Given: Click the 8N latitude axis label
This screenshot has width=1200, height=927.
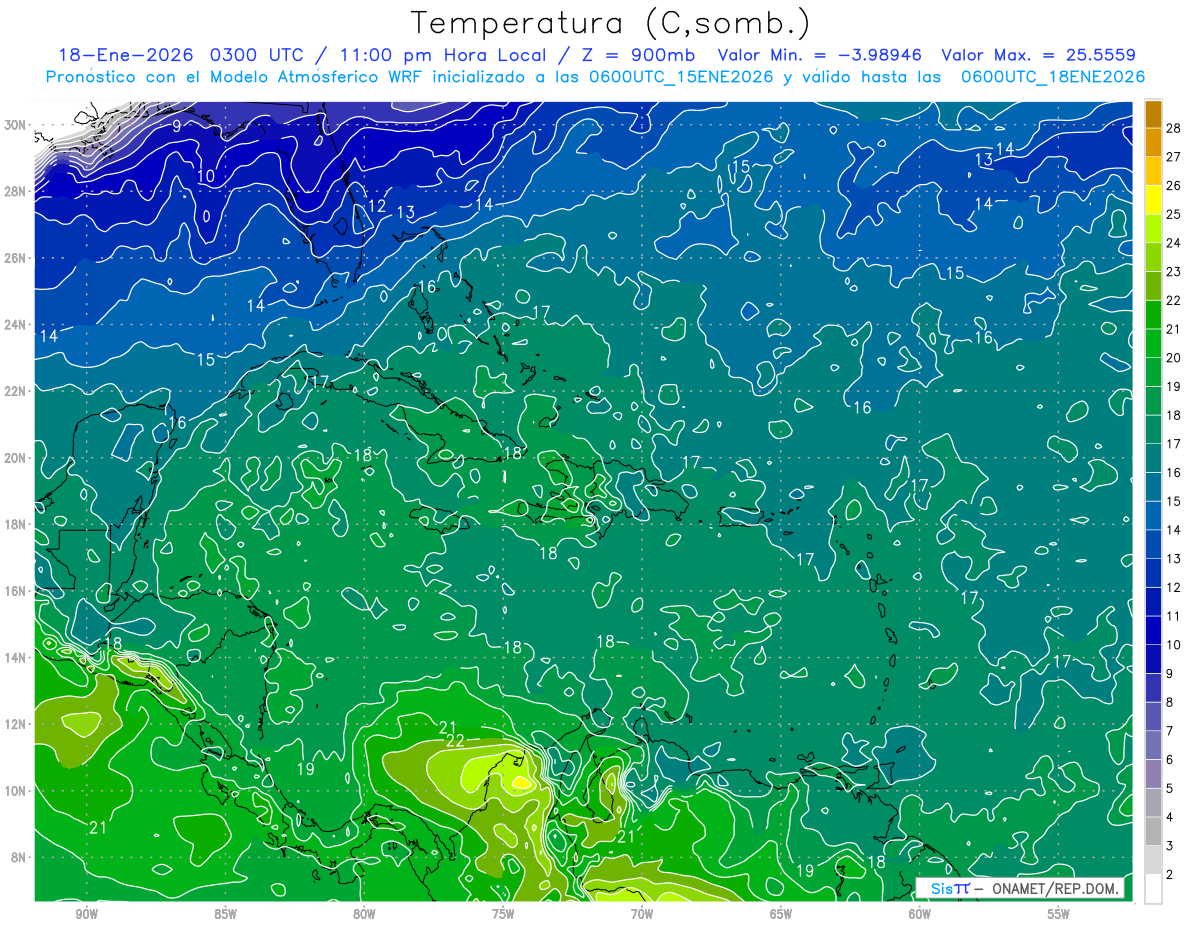Looking at the screenshot, I should click(x=20, y=857).
